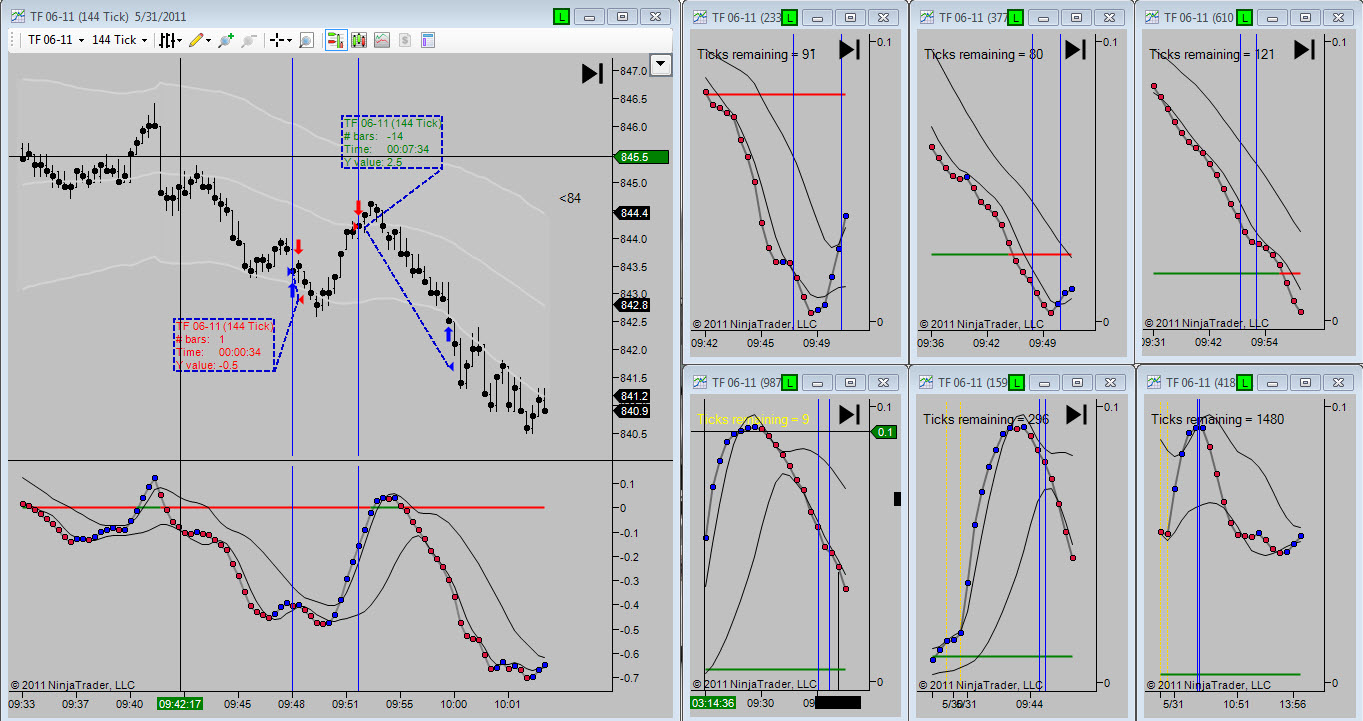Click the scroll-to-end arrow in 610 tick window
The image size is (1363, 721).
click(1303, 50)
